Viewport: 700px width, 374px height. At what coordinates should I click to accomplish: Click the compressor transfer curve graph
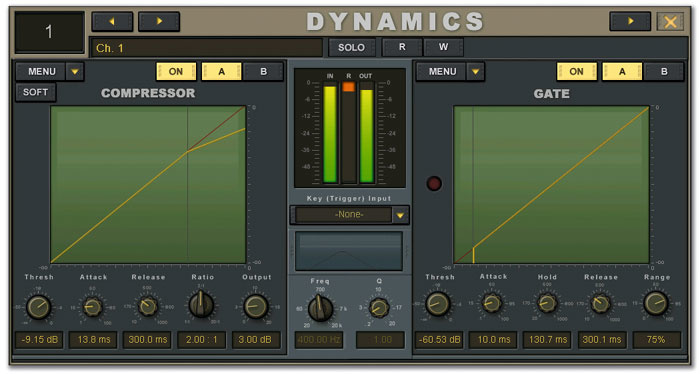click(x=148, y=184)
